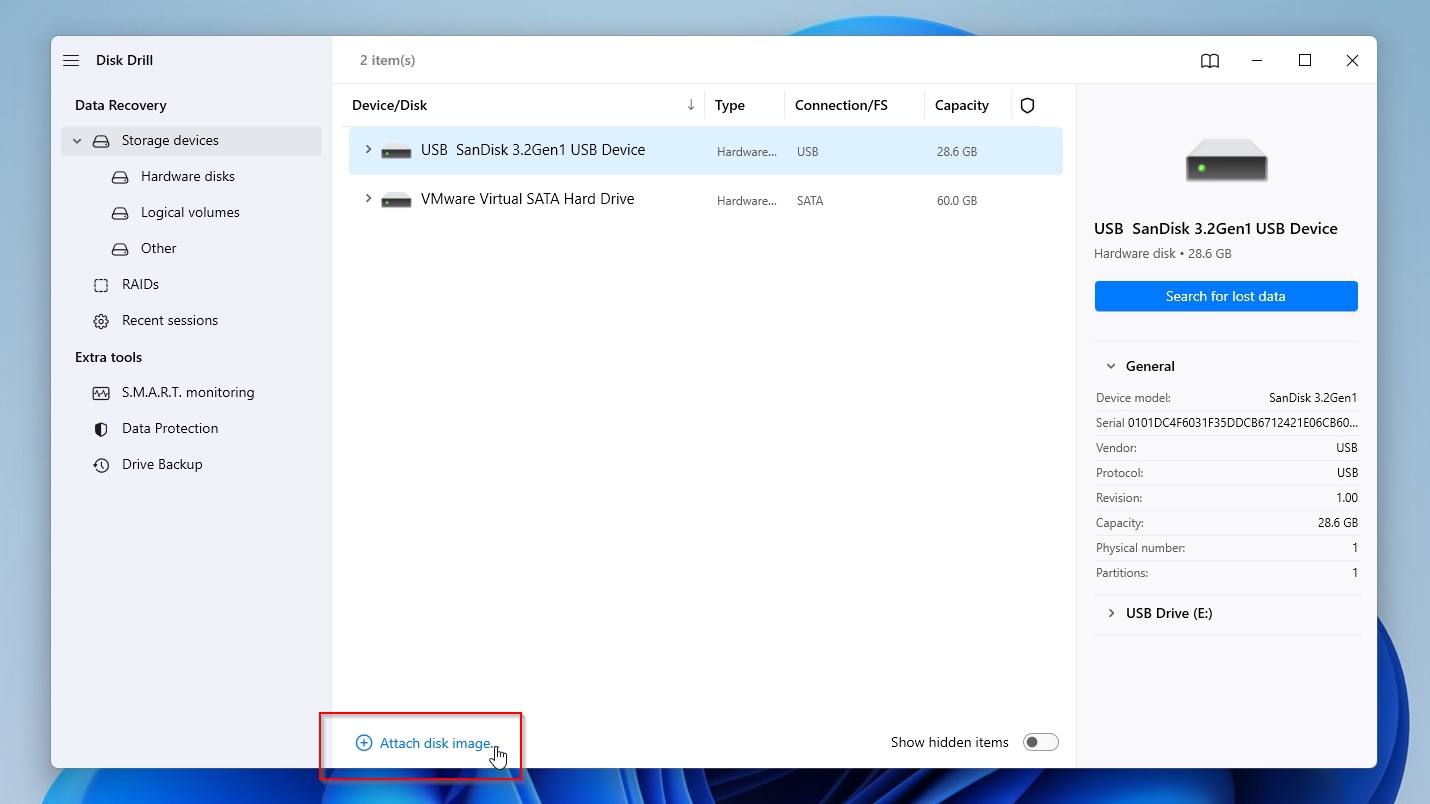Click Hardware disk • 28.6 GB subtitle

click(1163, 253)
